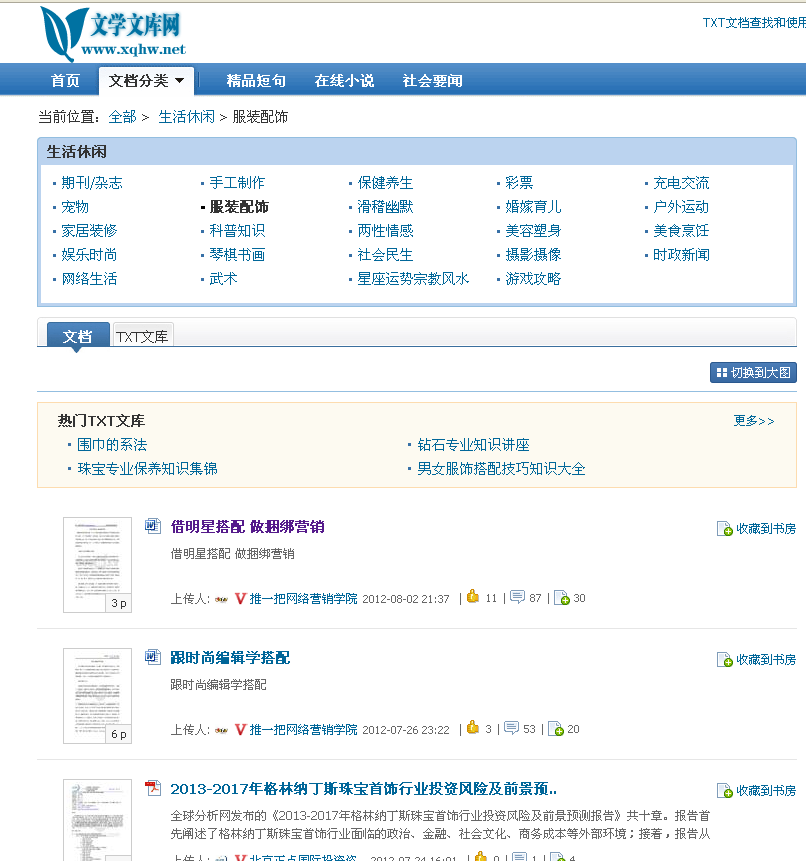Click 生活休闲 in the breadcrumb path
Screen dimensions: 806x861
(186, 117)
